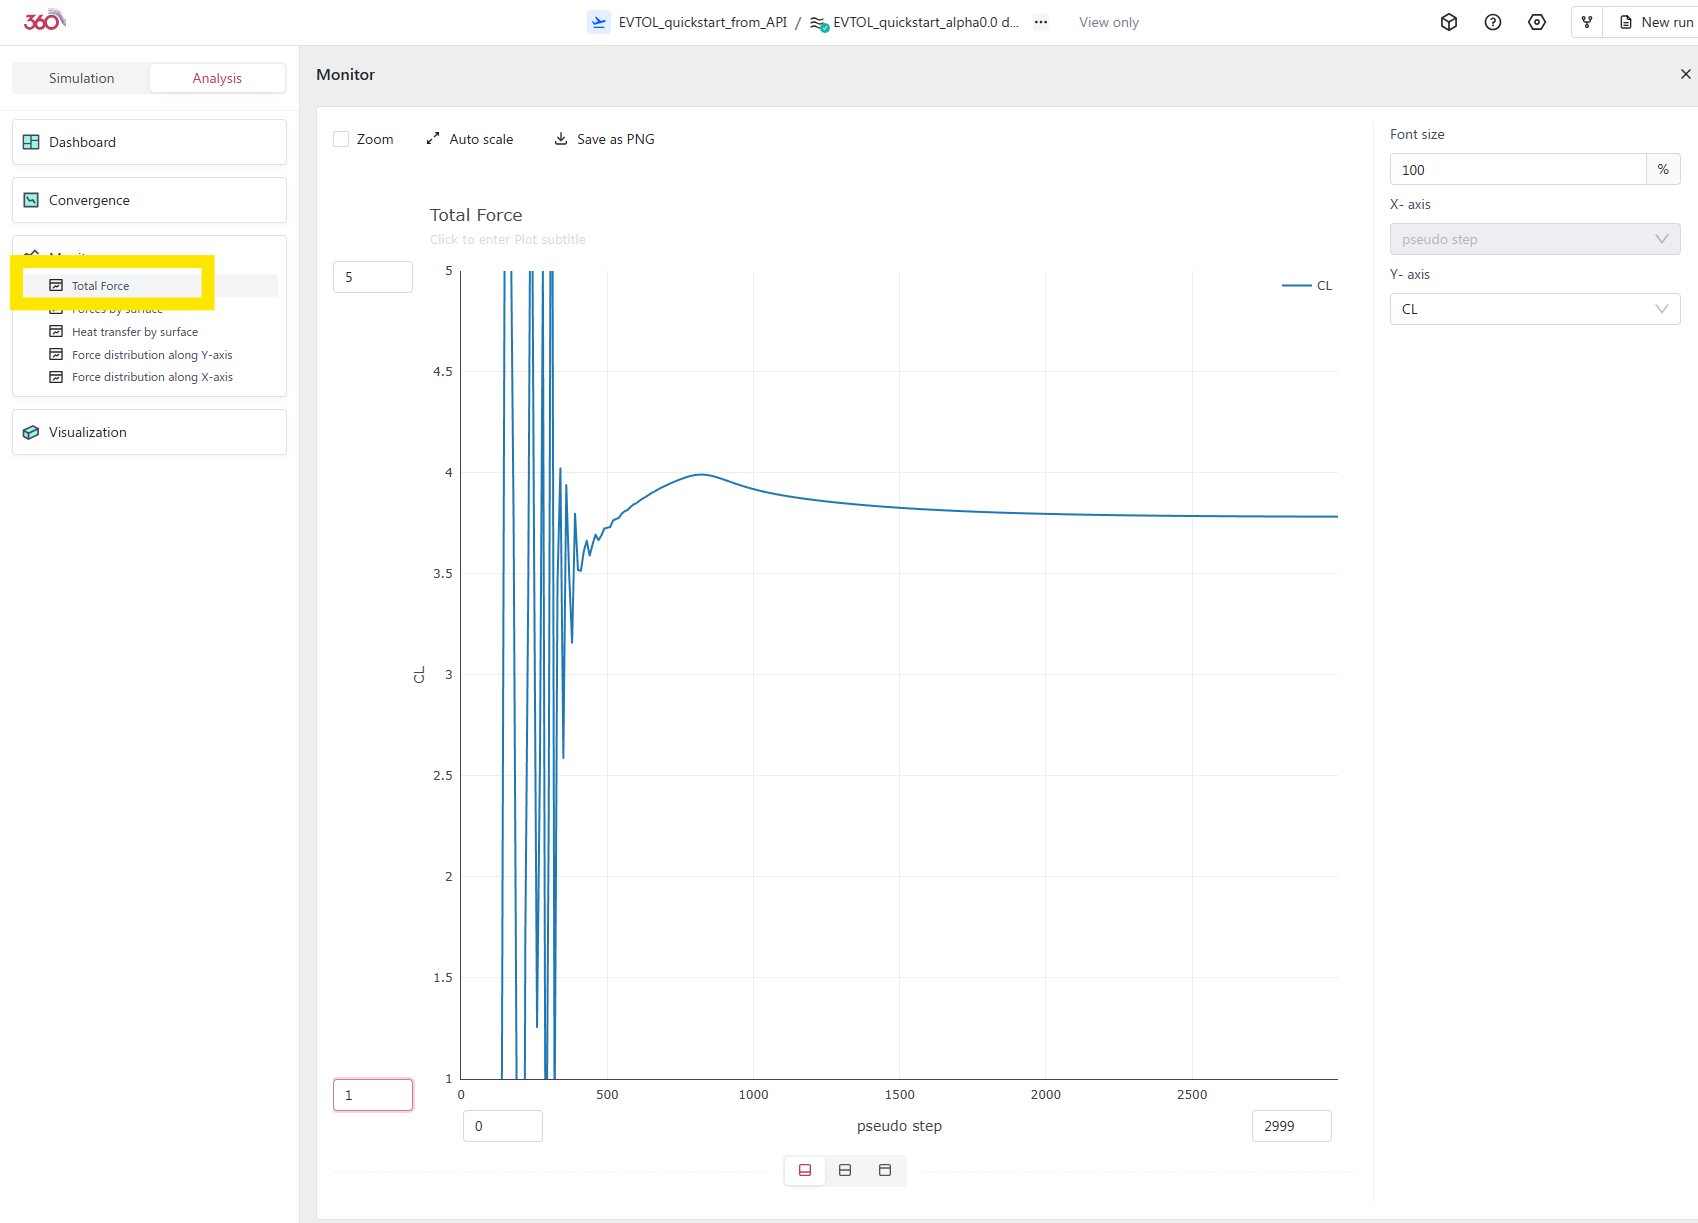Open Heat transfer by surface monitor

point(134,332)
